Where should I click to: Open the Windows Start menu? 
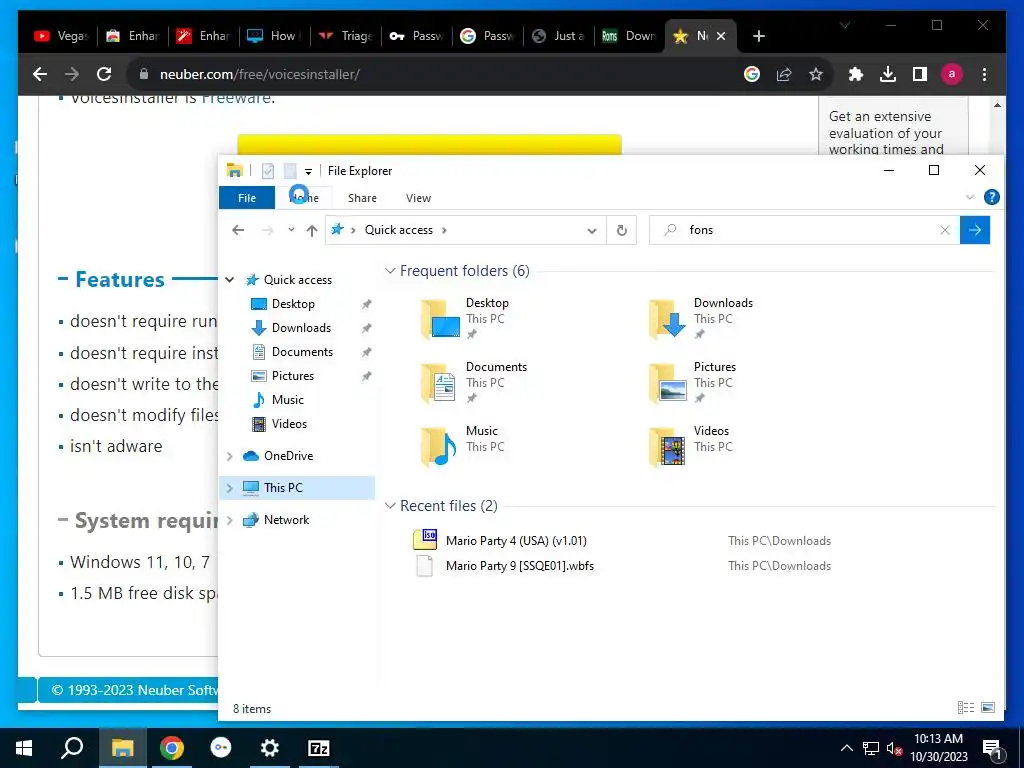(x=24, y=748)
